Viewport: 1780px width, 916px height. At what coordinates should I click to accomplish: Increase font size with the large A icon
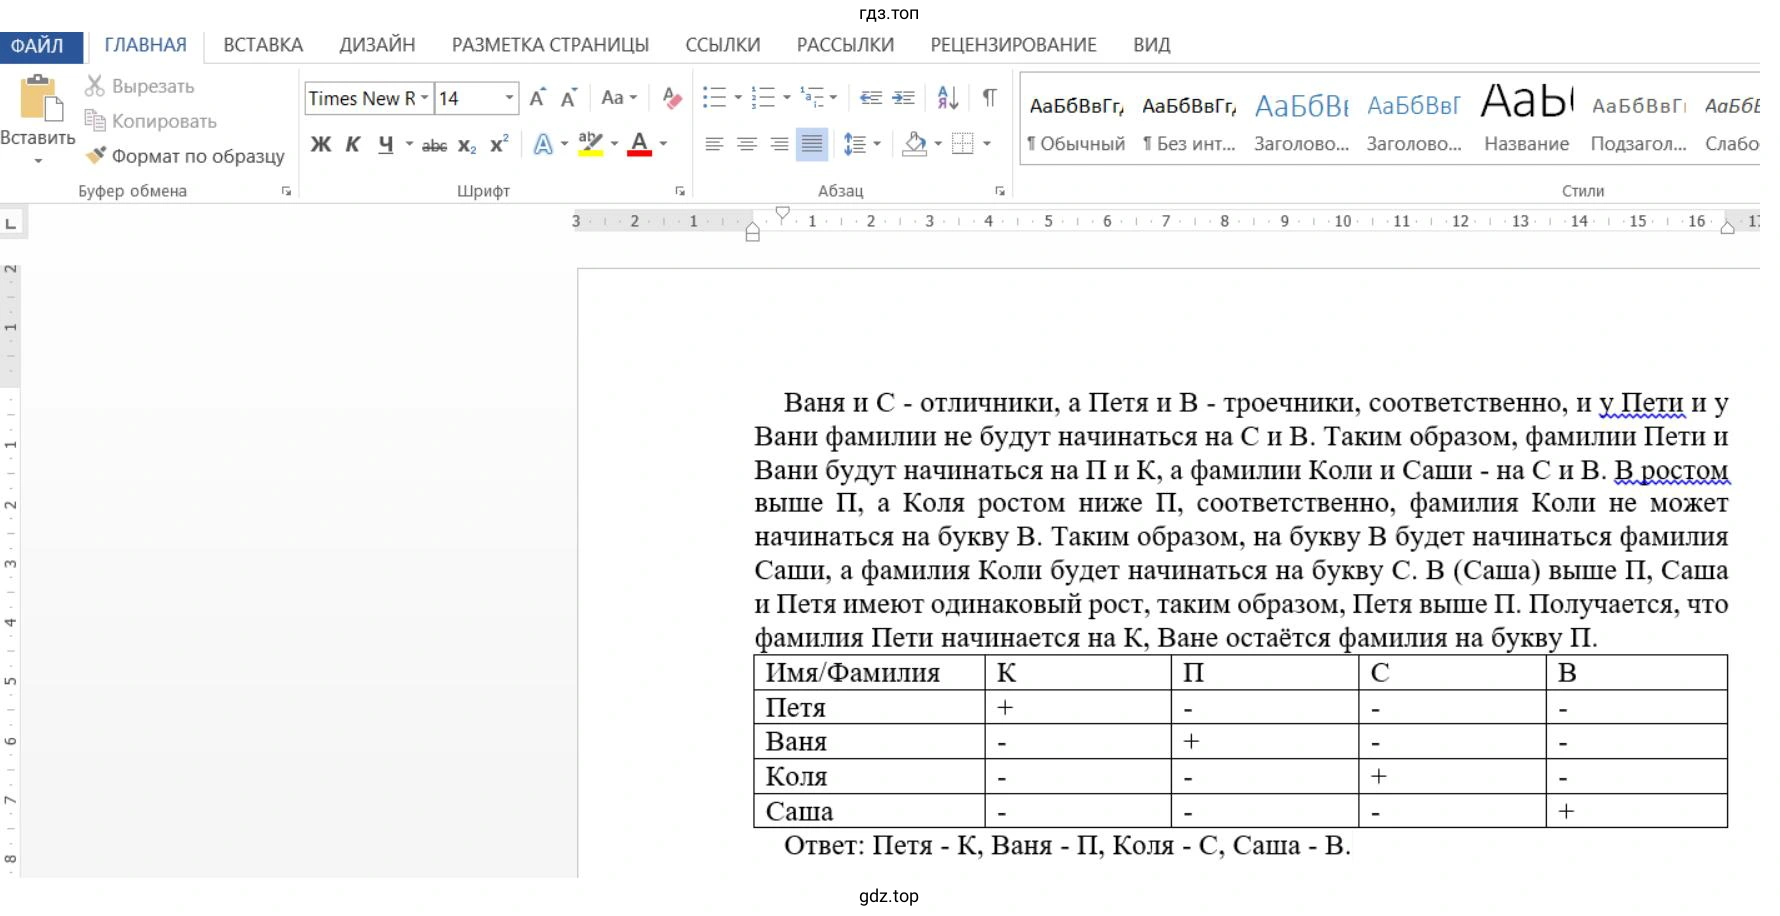click(x=538, y=98)
